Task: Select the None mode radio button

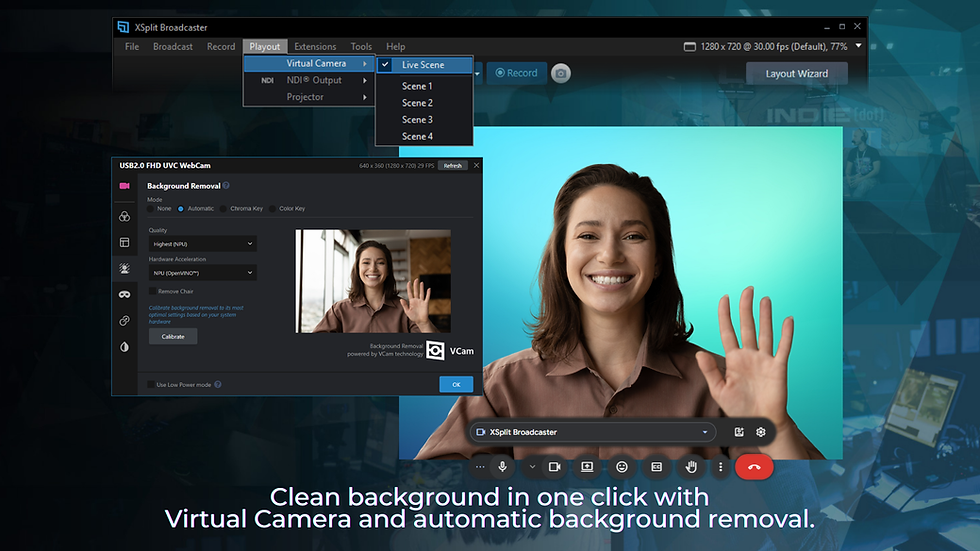Action: tap(151, 209)
